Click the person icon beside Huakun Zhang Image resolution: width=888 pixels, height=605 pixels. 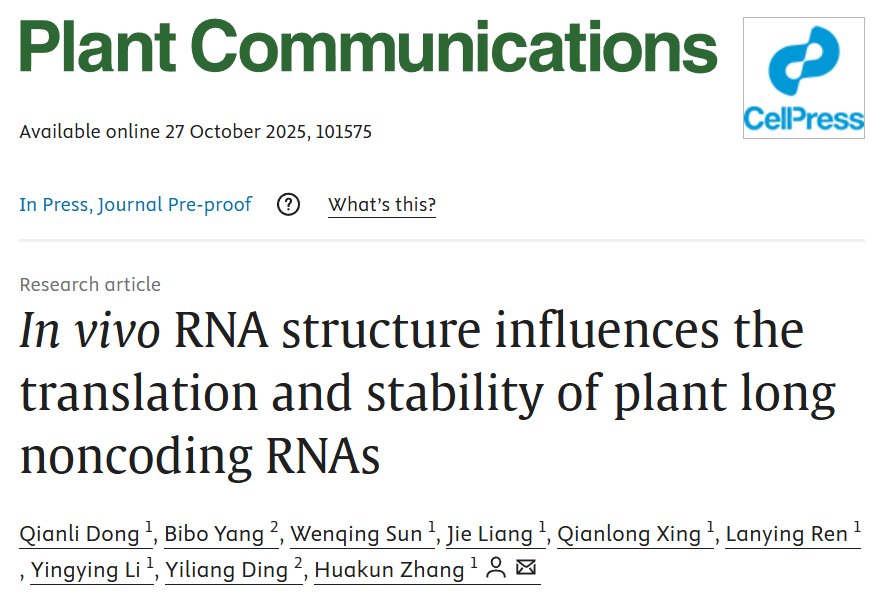pos(495,569)
